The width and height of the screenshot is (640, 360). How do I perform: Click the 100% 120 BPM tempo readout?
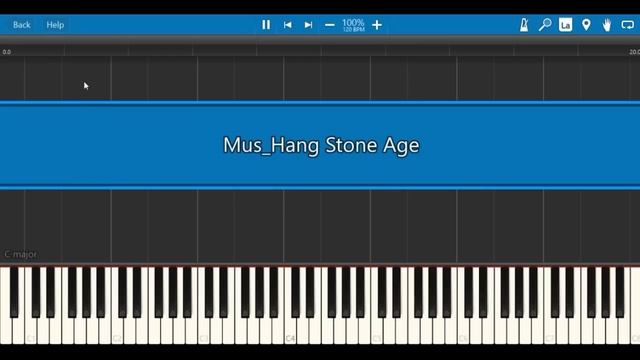tap(353, 25)
